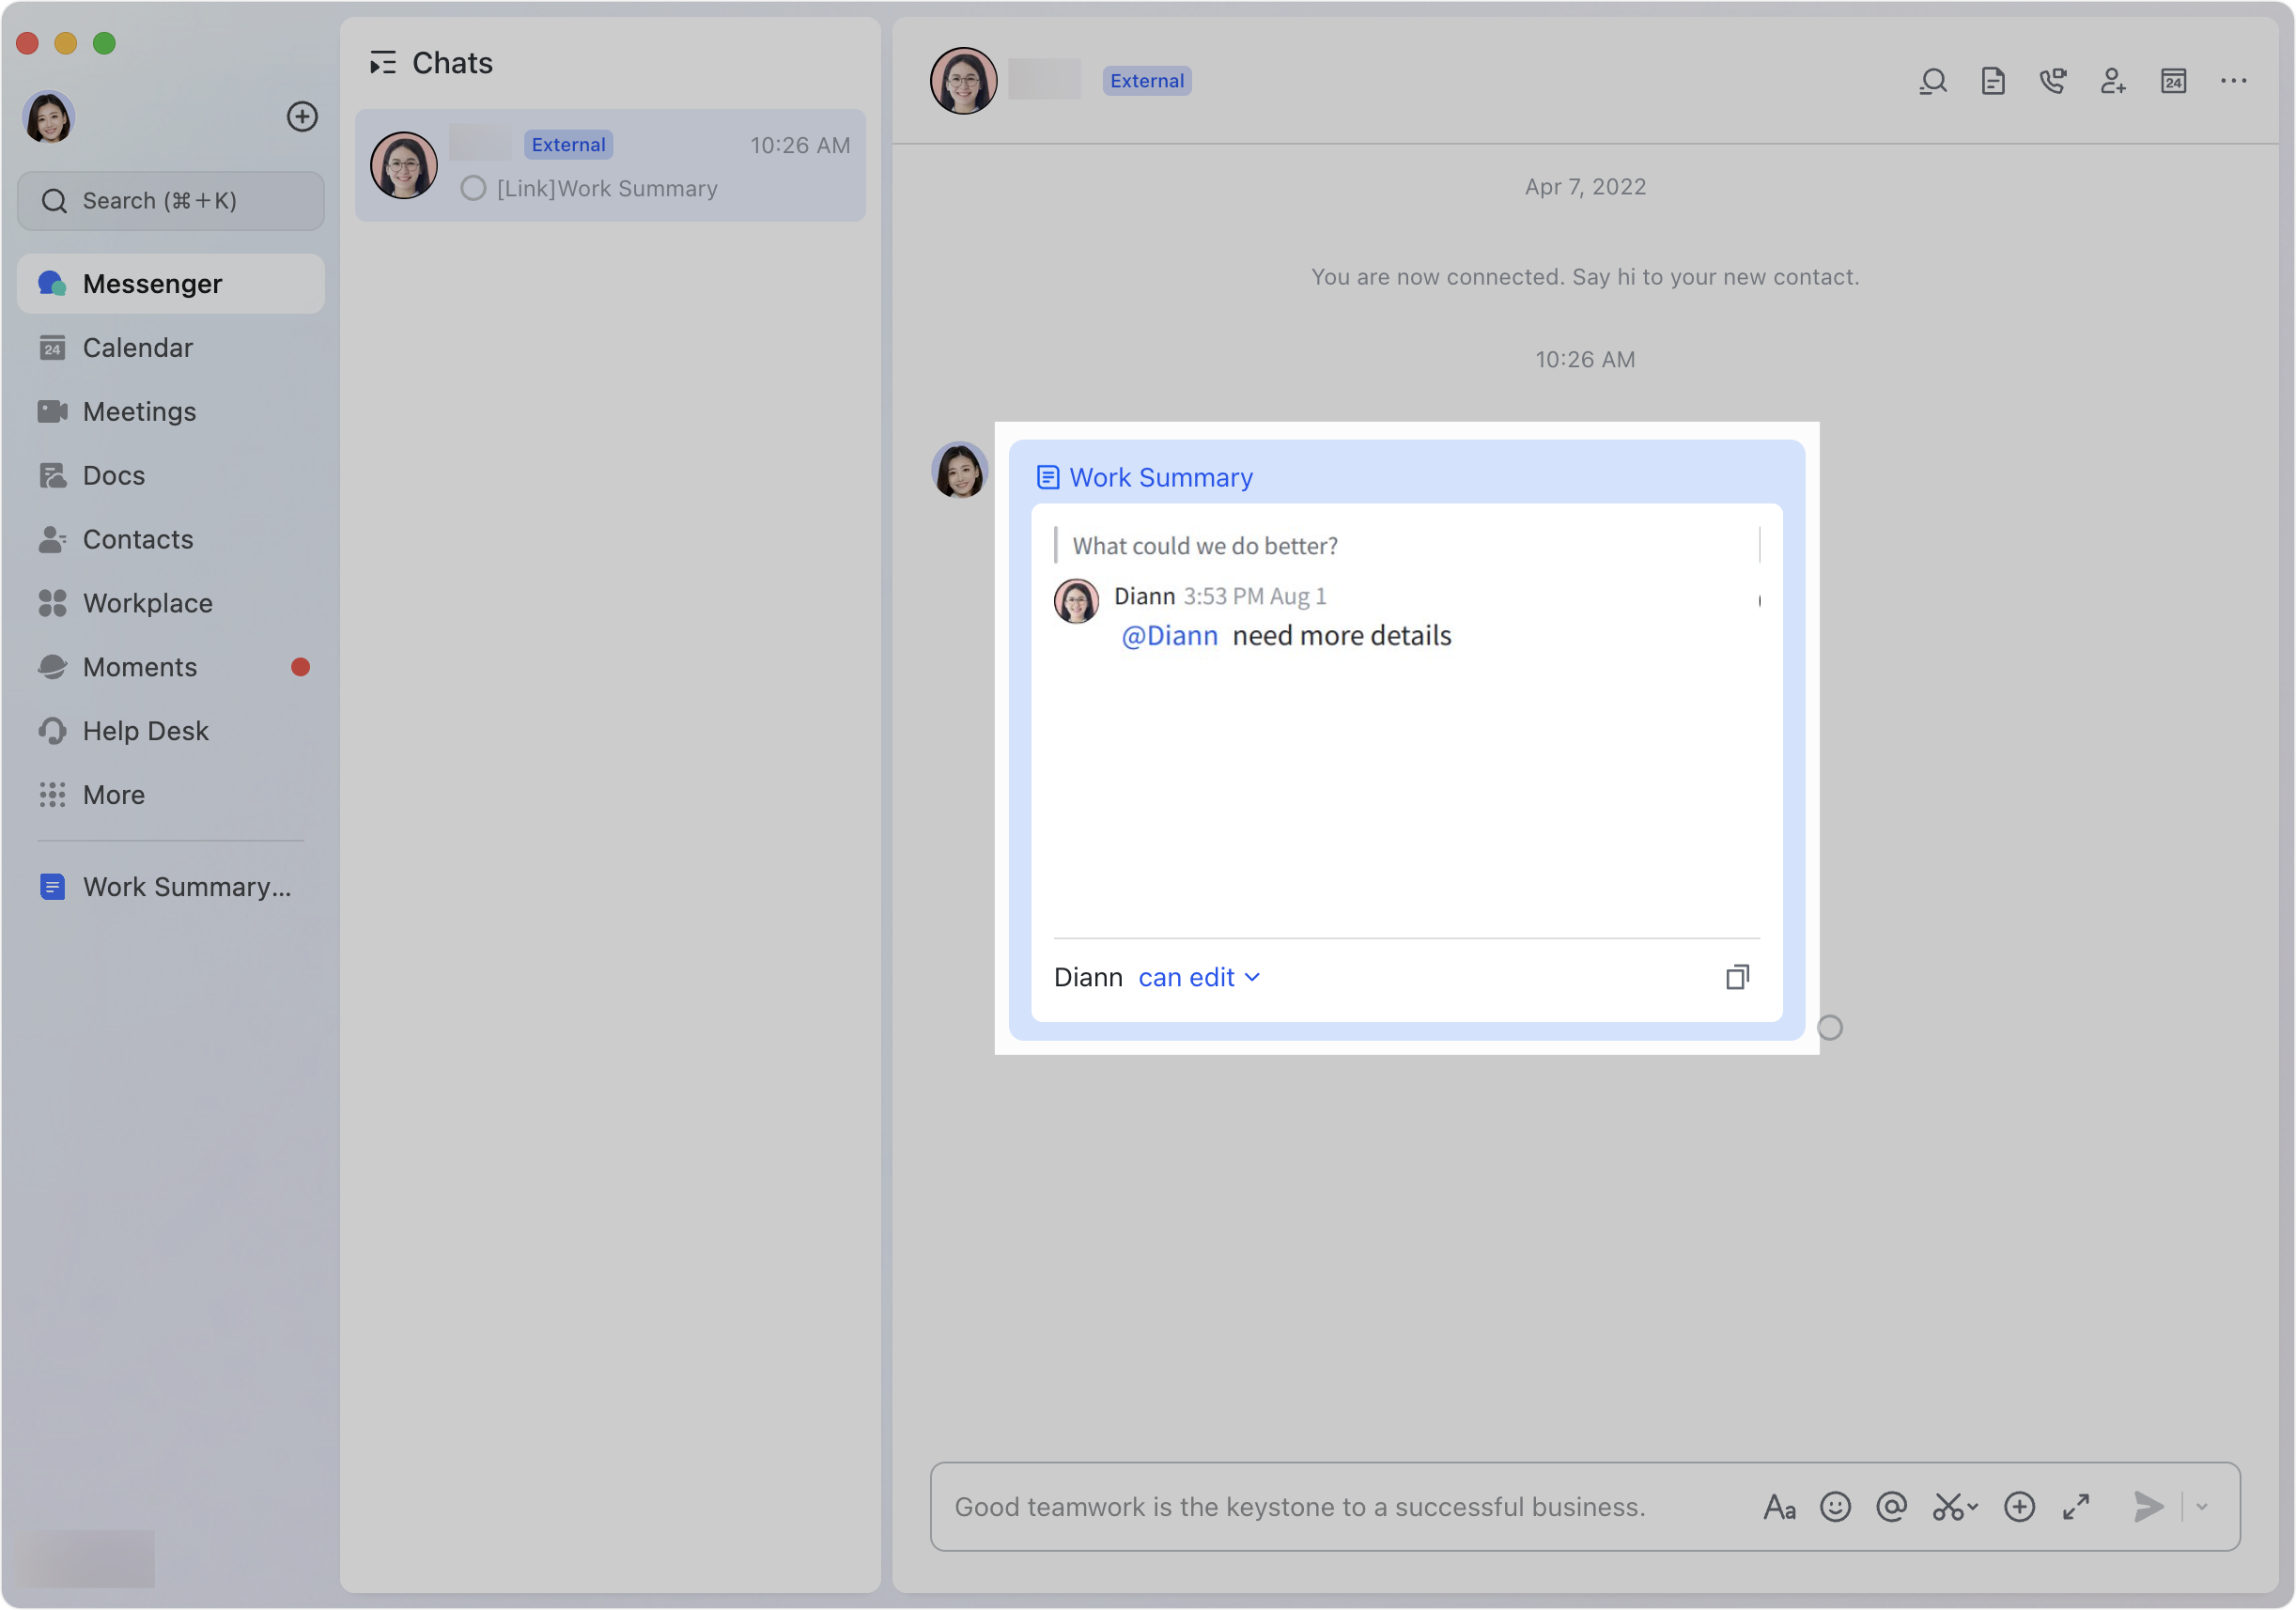The height and width of the screenshot is (1610, 2296).
Task: Click the read-status circle beside the message card
Action: click(x=1829, y=1028)
